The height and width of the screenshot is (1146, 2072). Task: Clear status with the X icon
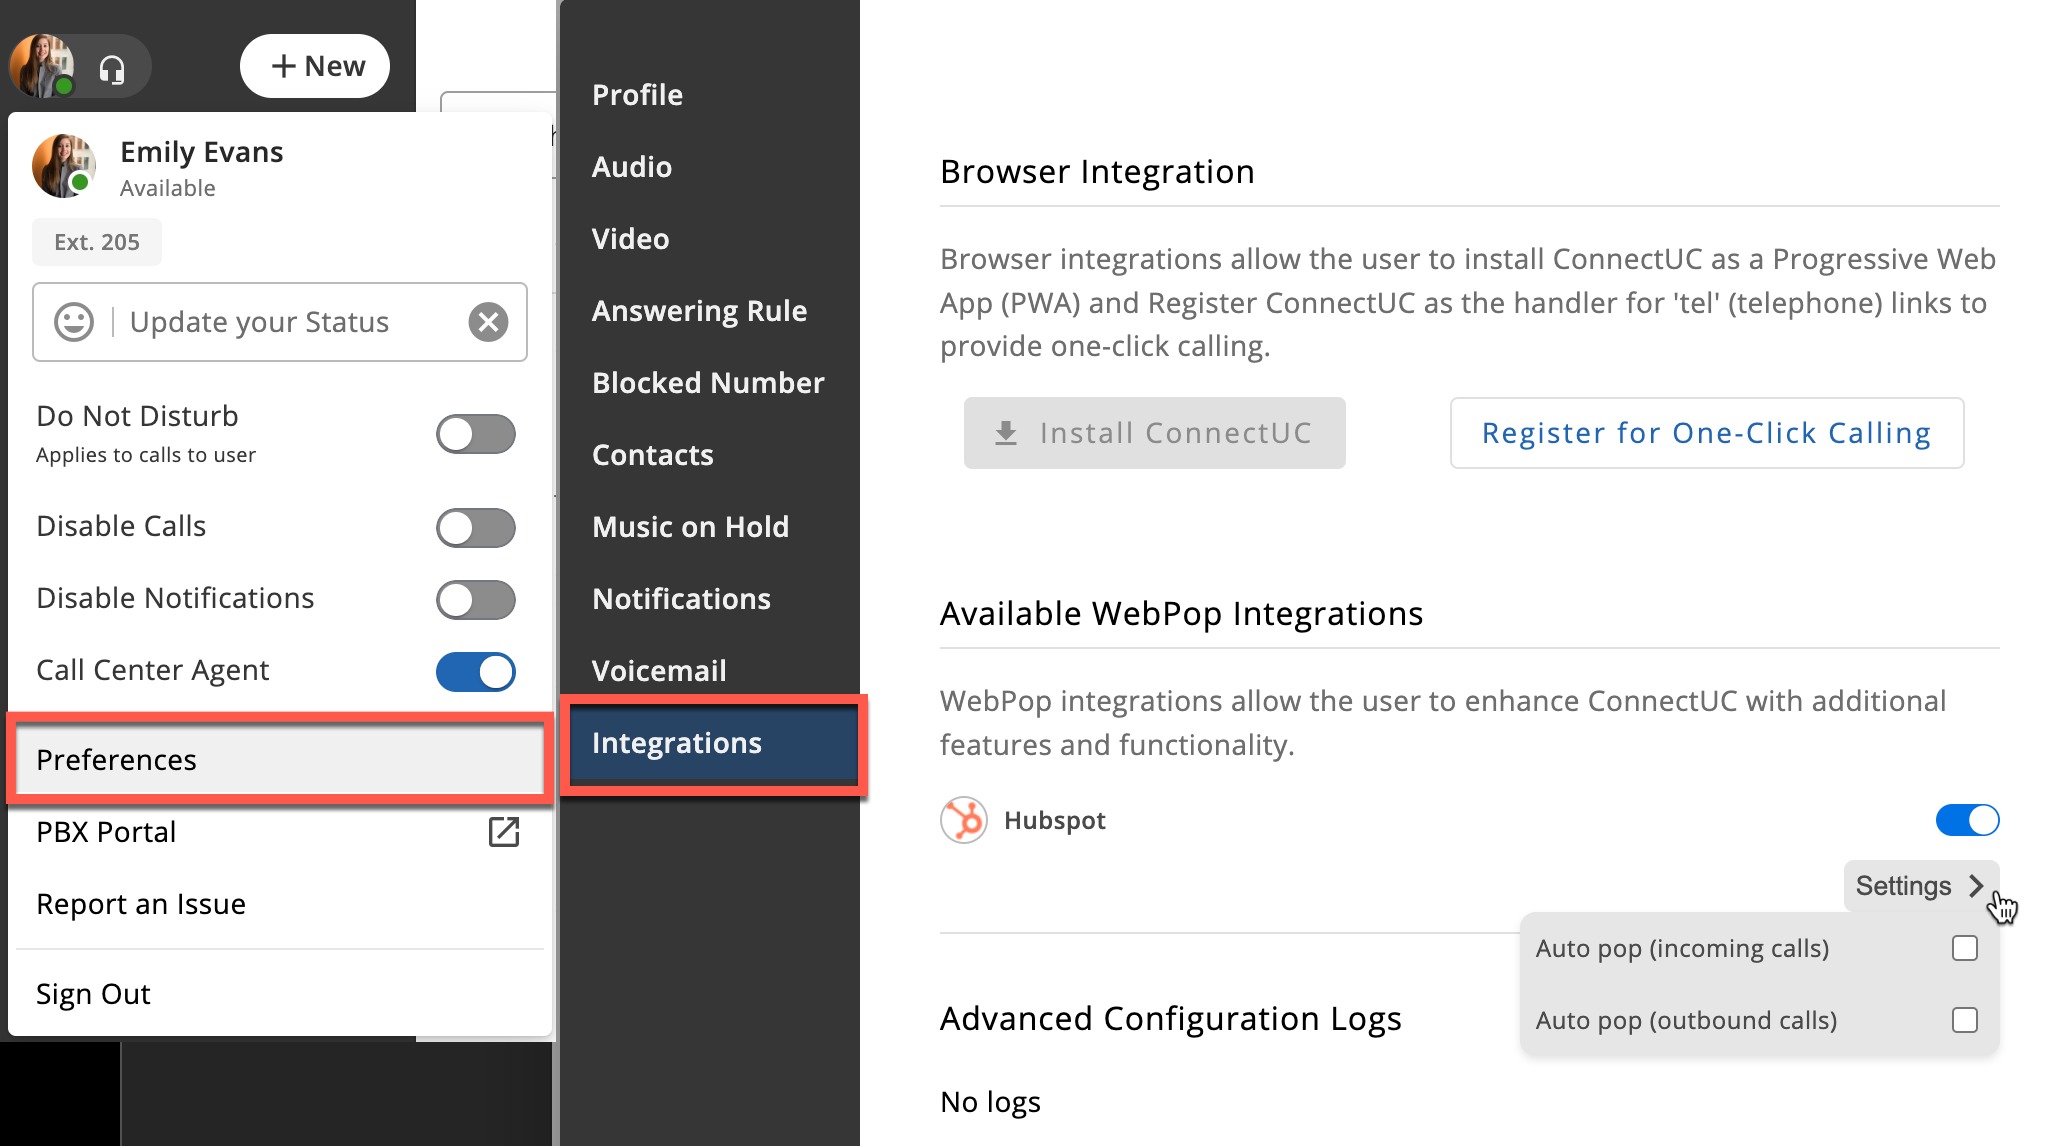click(488, 322)
